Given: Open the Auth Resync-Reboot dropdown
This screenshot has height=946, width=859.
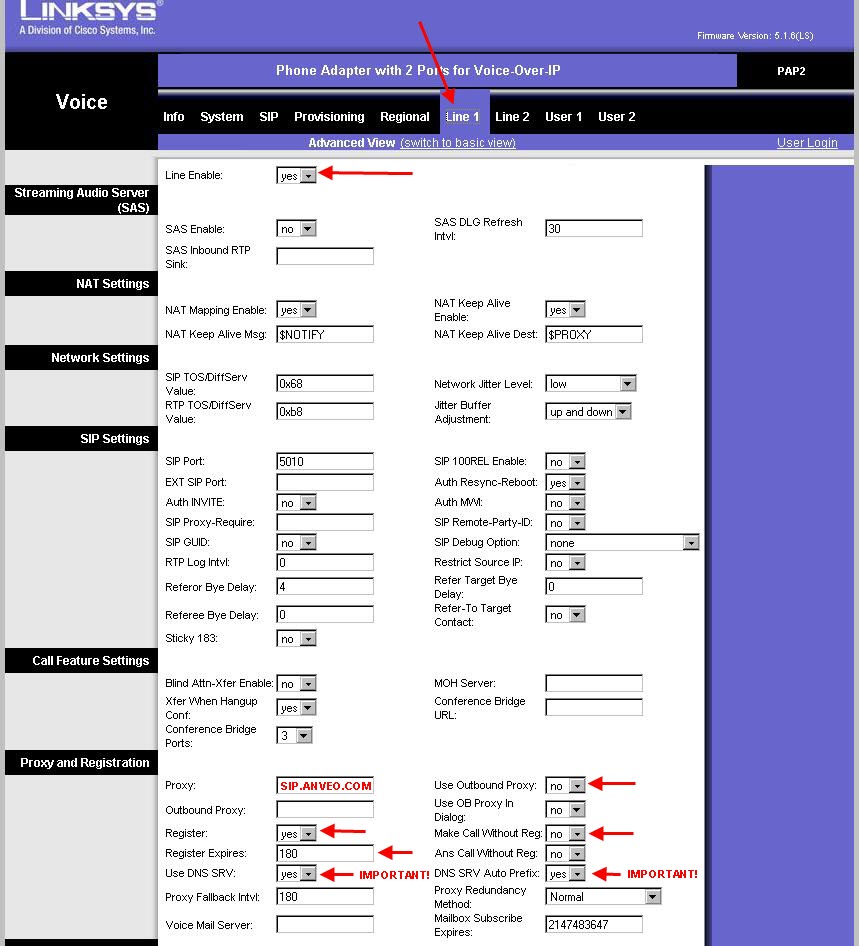Looking at the screenshot, I should click(x=565, y=483).
